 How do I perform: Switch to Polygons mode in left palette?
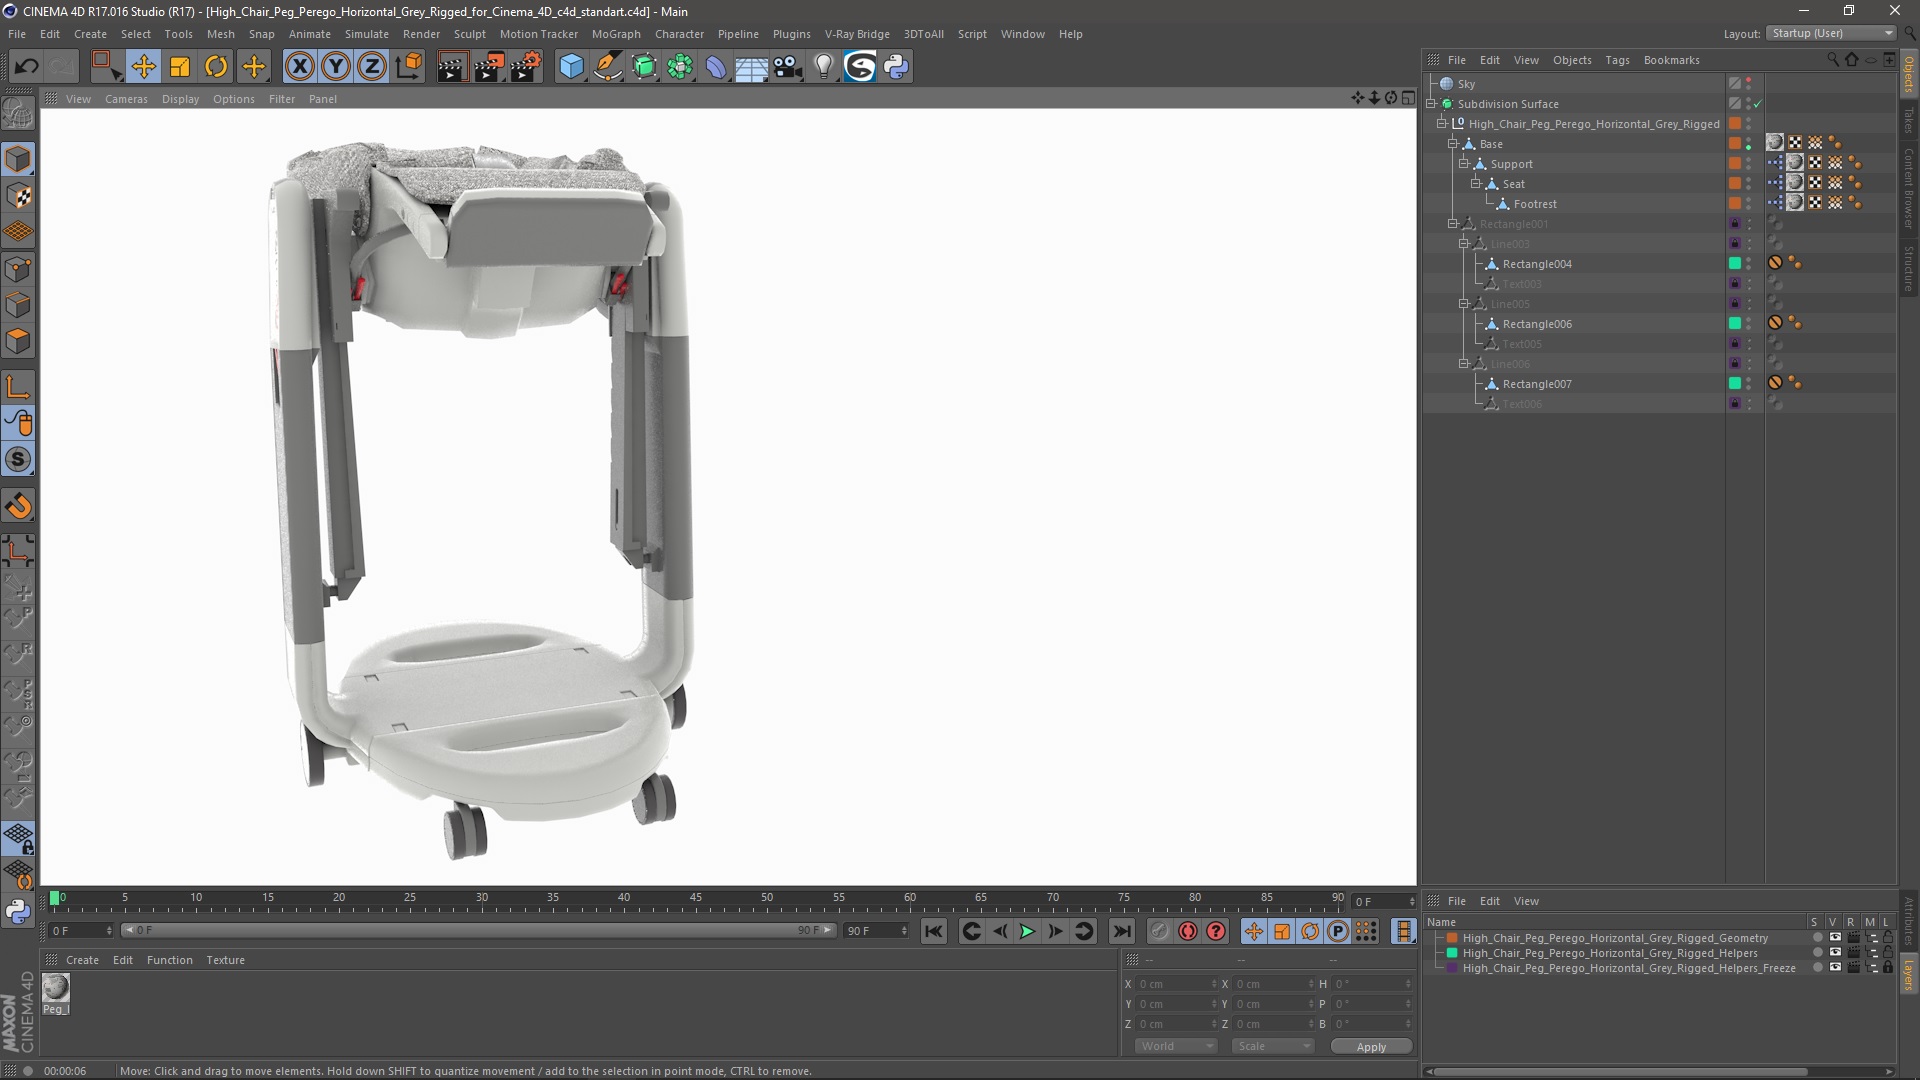(18, 341)
